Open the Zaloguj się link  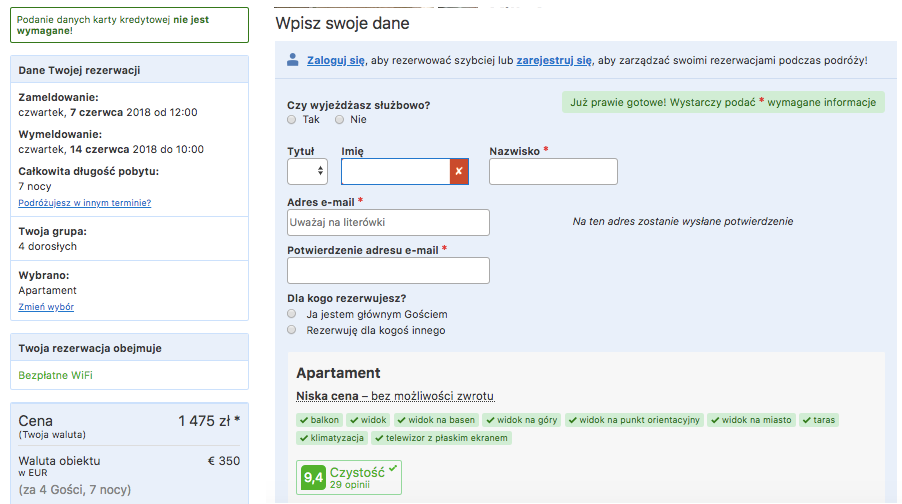[x=336, y=60]
